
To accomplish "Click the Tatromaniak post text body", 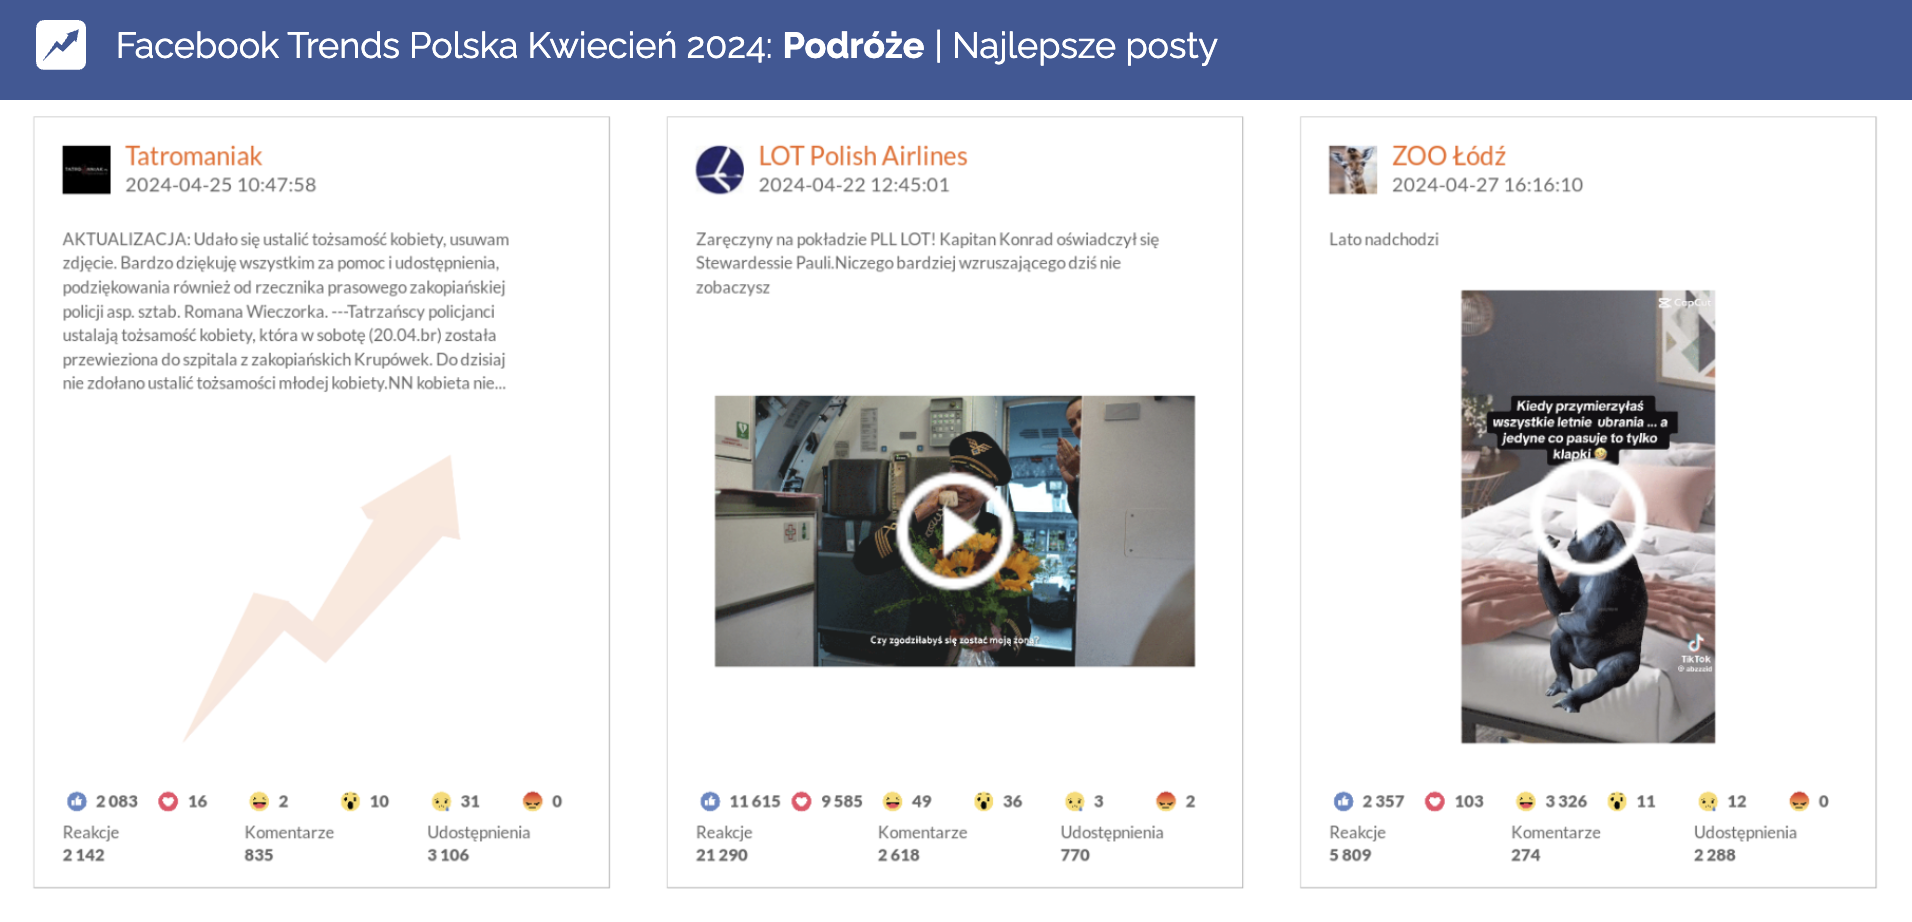I will coord(286,311).
